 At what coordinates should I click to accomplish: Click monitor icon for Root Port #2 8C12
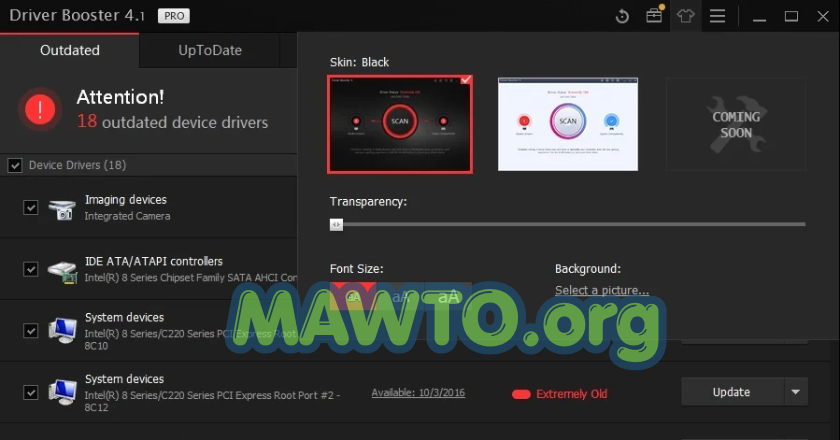click(63, 392)
